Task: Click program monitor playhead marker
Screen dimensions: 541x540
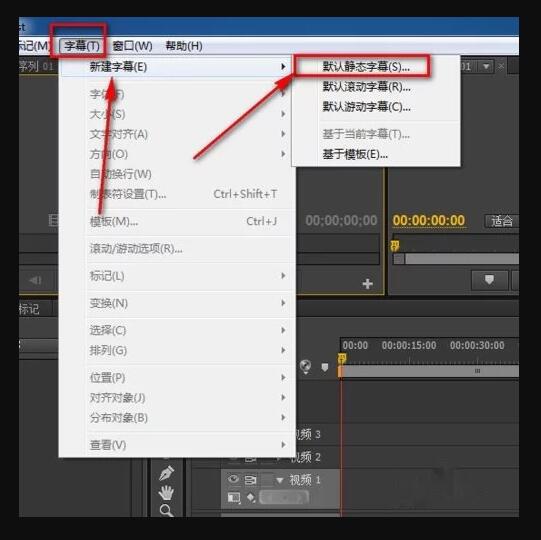Action: (395, 246)
